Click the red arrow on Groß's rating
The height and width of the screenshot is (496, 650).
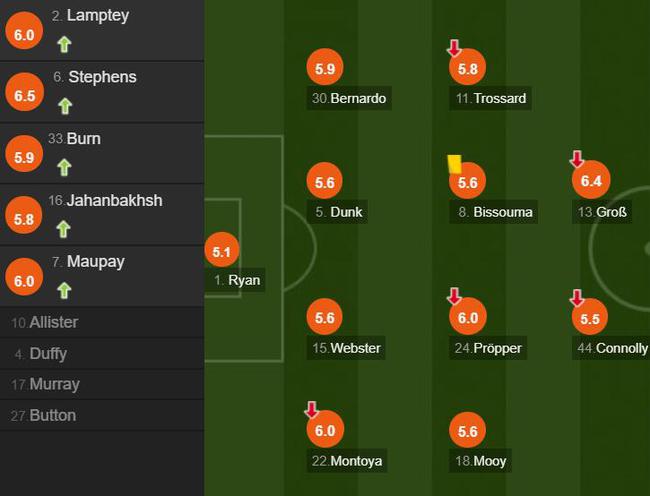[577, 159]
